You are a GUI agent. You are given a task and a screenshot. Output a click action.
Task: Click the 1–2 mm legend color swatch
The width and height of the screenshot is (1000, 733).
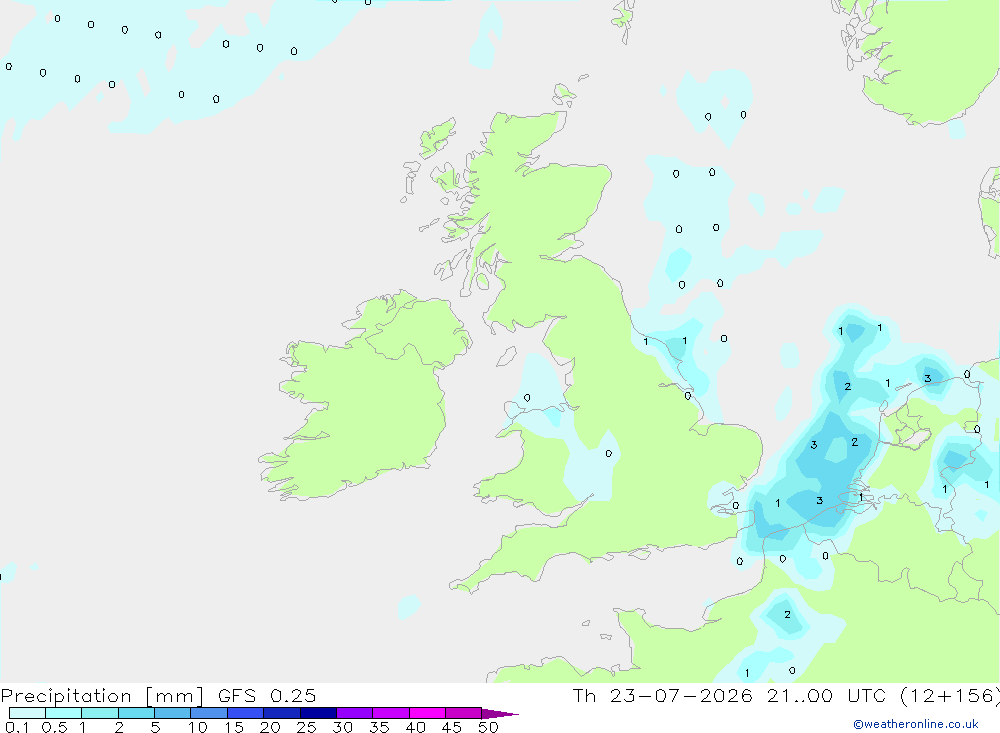pyautogui.click(x=99, y=713)
